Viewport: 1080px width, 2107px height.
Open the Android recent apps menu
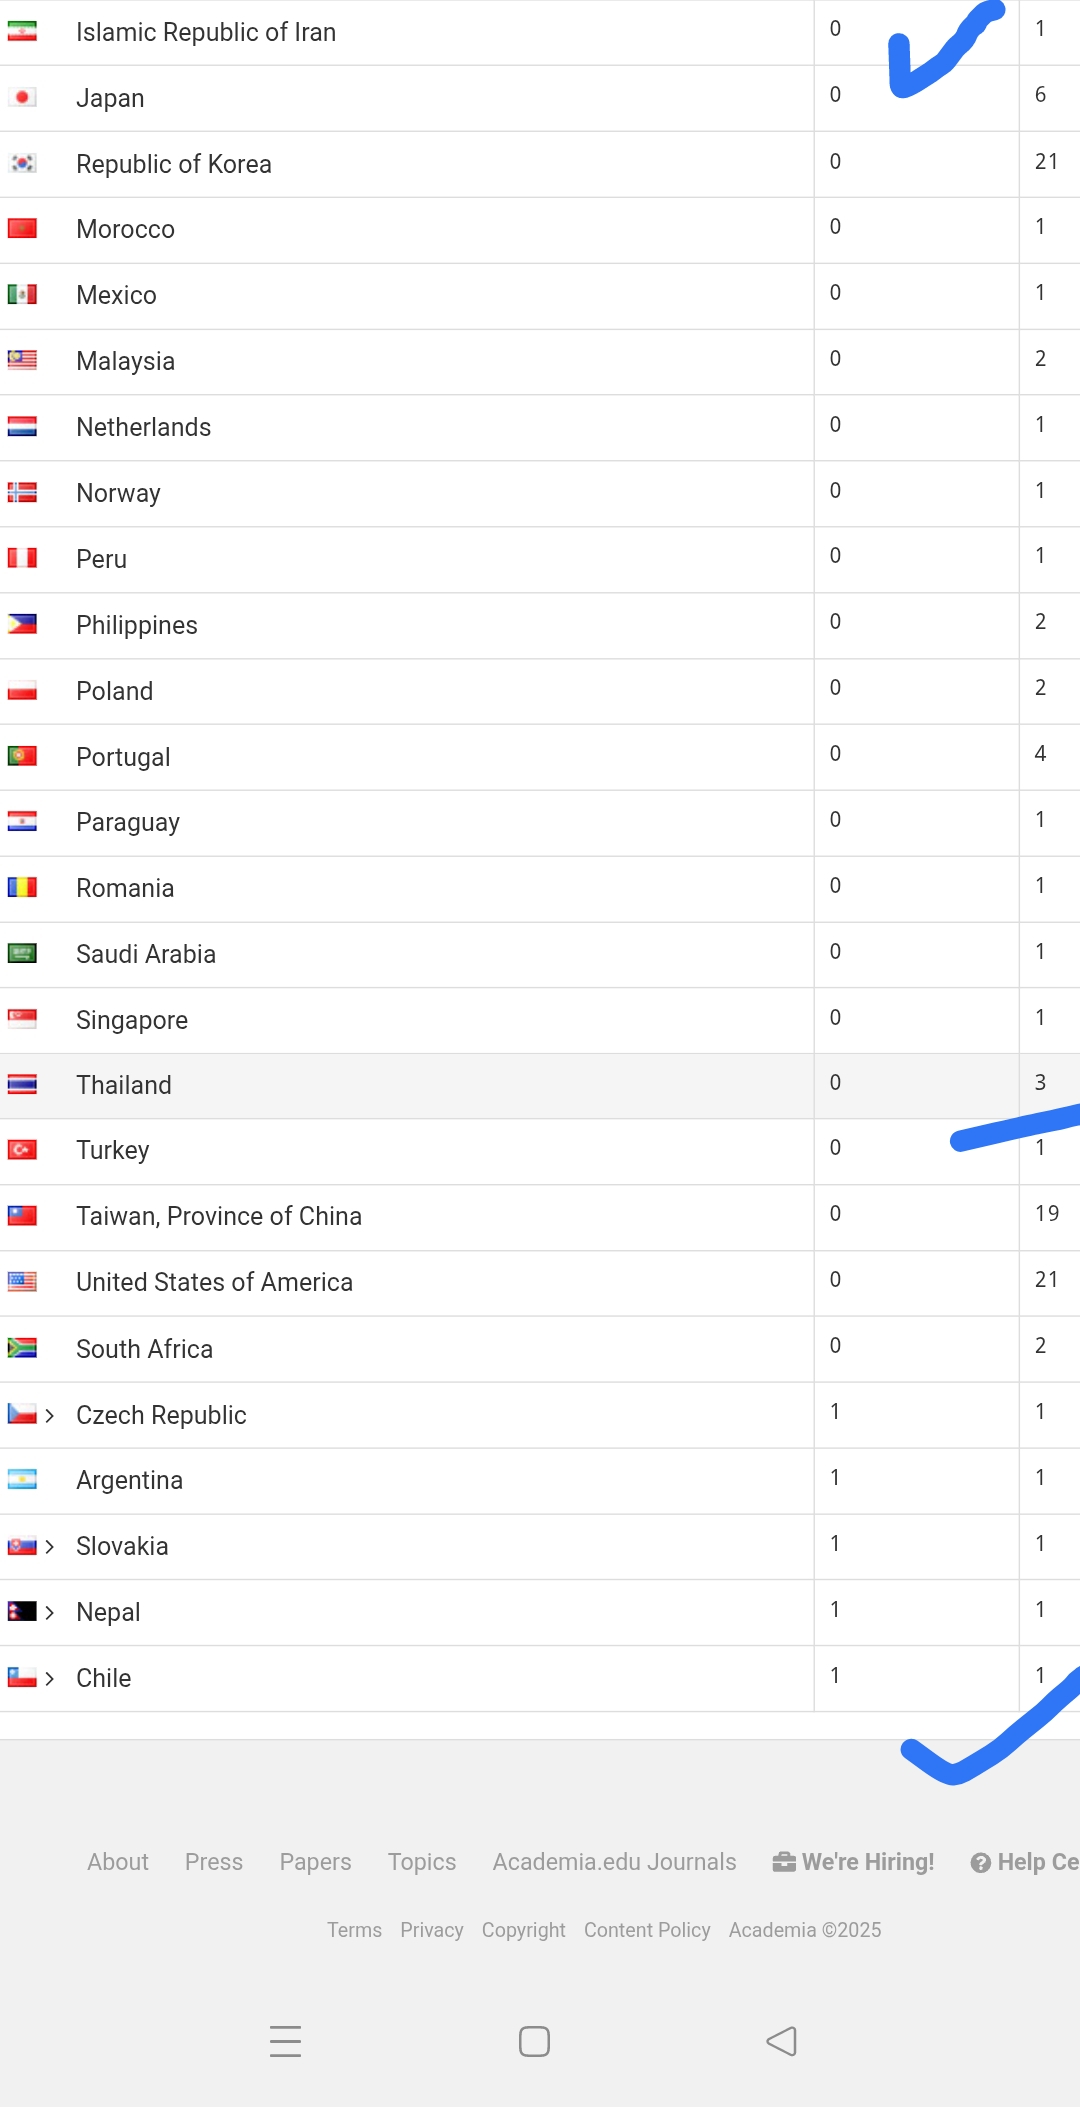pos(286,2041)
